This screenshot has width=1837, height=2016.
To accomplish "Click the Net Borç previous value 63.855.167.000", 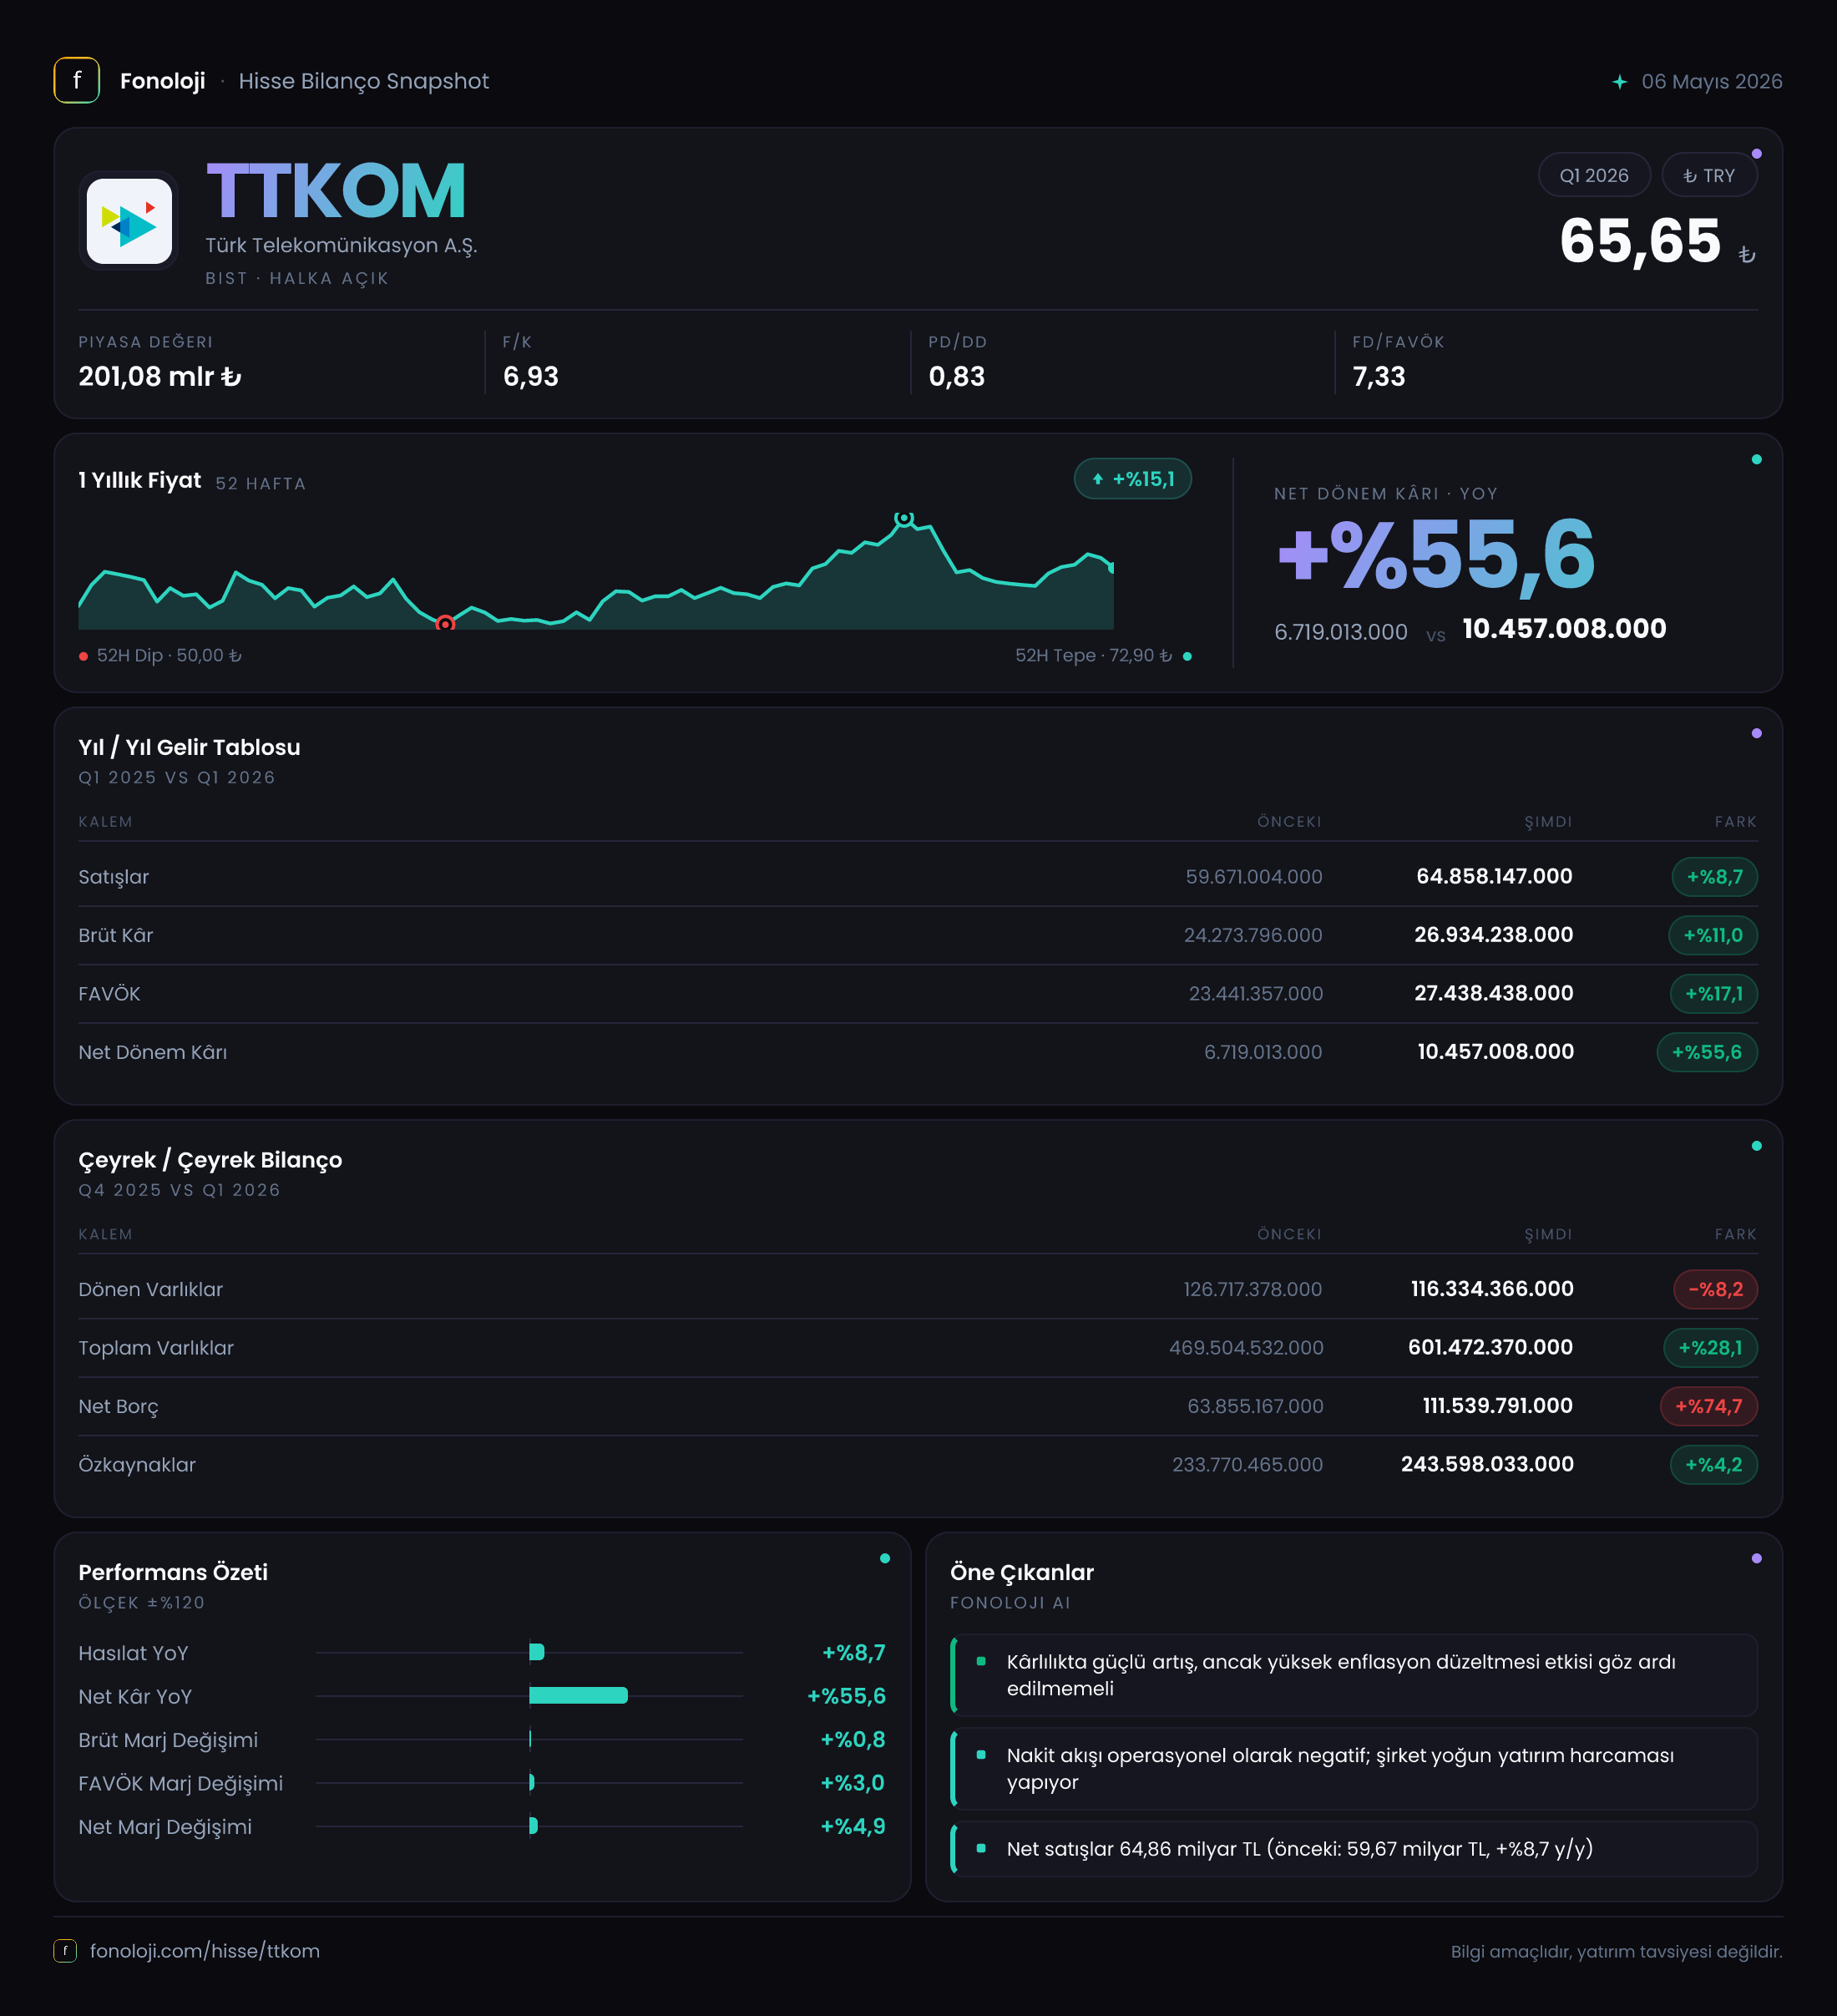I will [x=1255, y=1406].
